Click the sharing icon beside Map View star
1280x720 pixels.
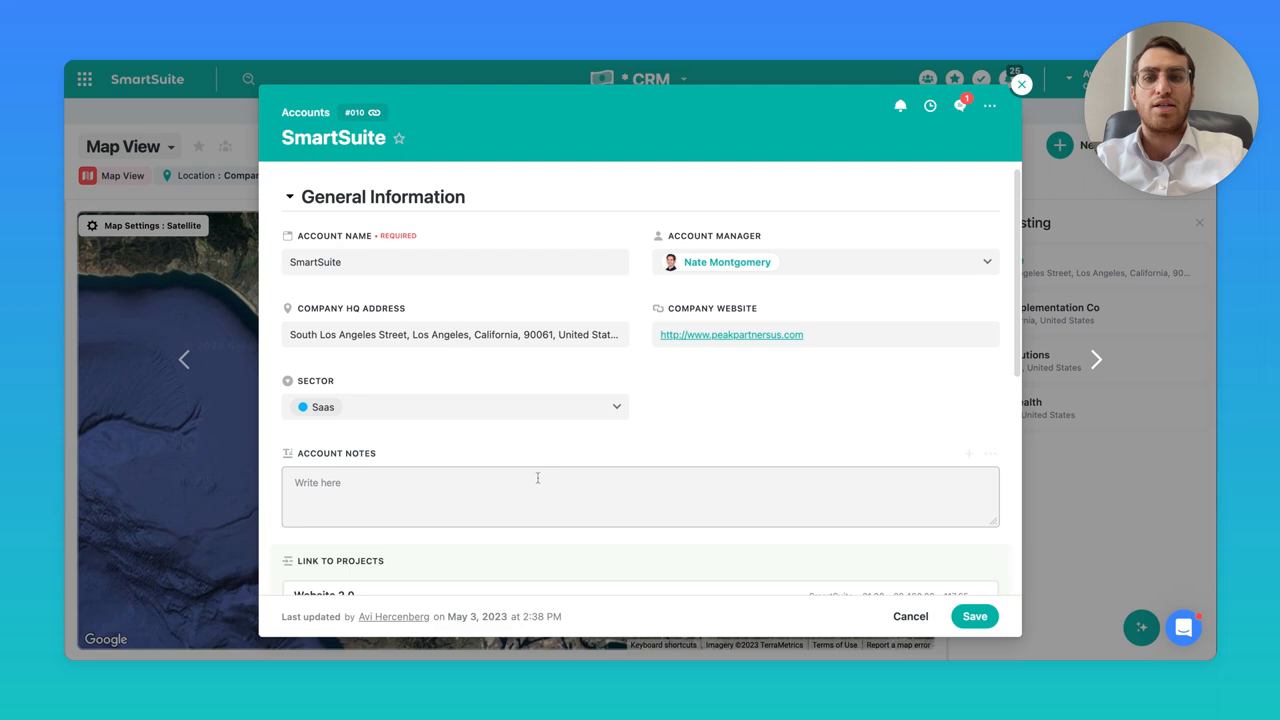point(226,147)
